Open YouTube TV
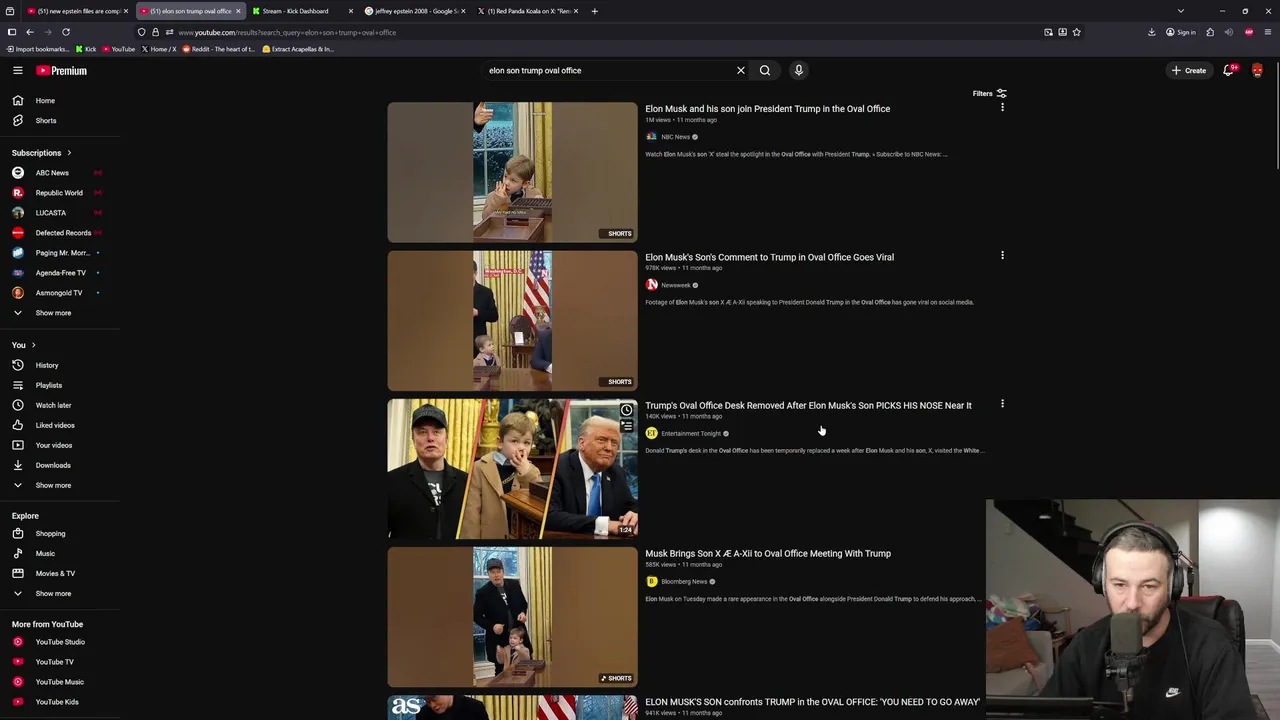1280x720 pixels. click(54, 661)
